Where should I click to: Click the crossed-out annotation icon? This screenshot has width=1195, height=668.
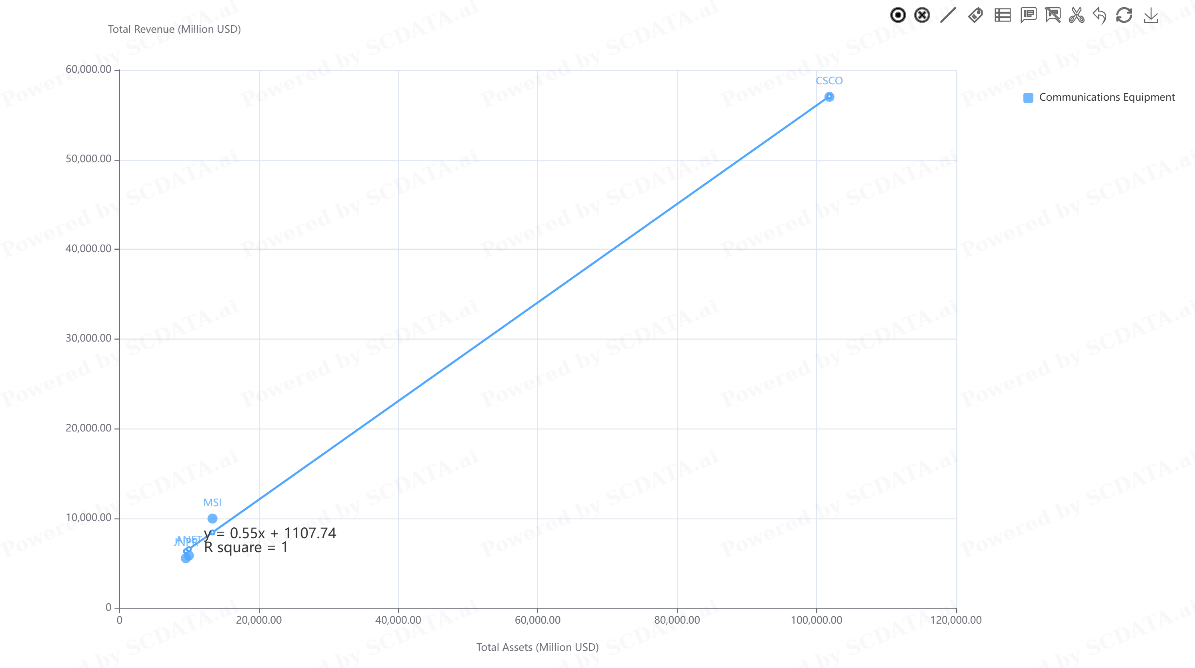pos(1053,15)
